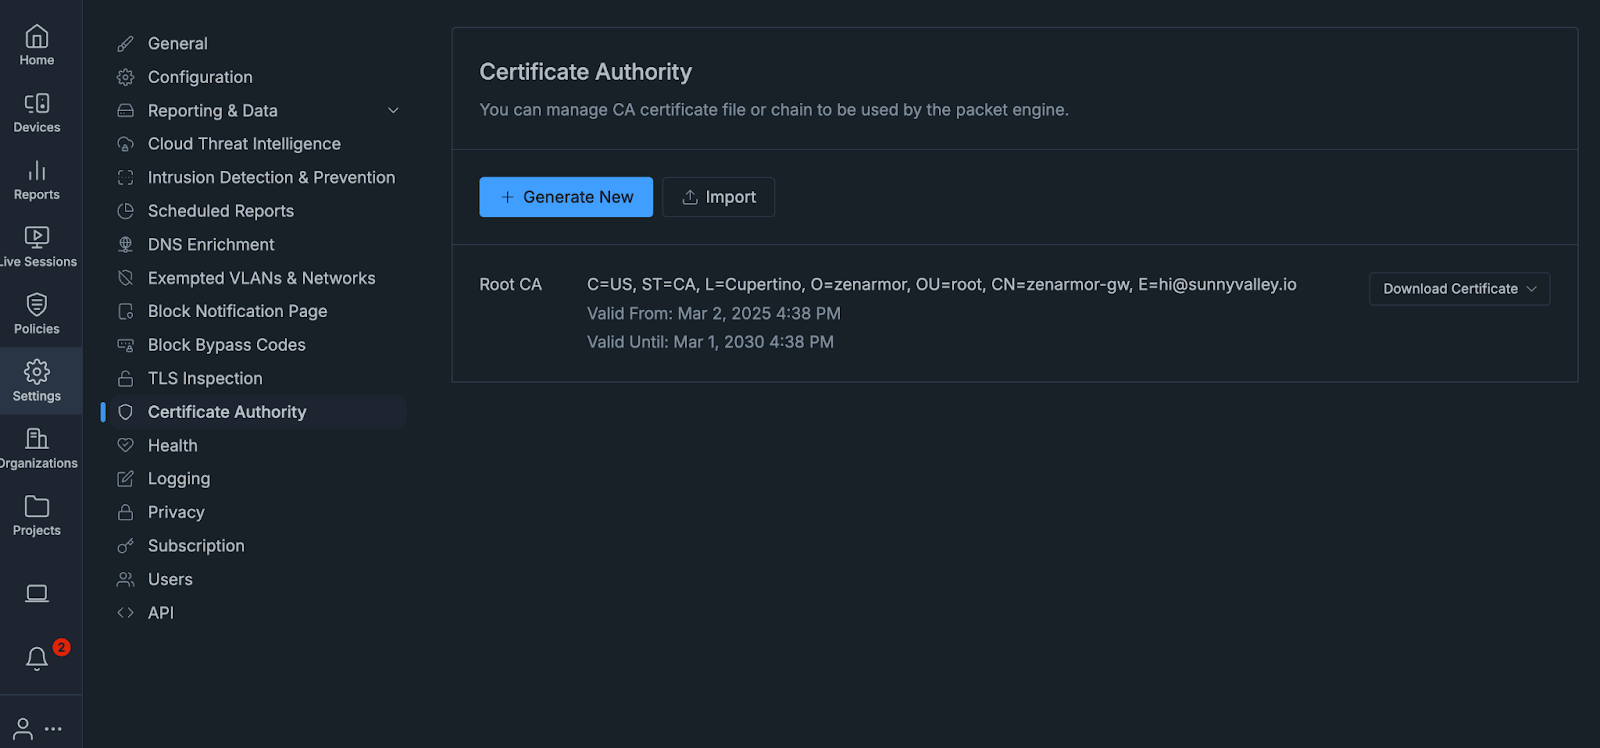The width and height of the screenshot is (1600, 748).
Task: Select Cloud Threat Intelligence menu item
Action: click(x=244, y=144)
